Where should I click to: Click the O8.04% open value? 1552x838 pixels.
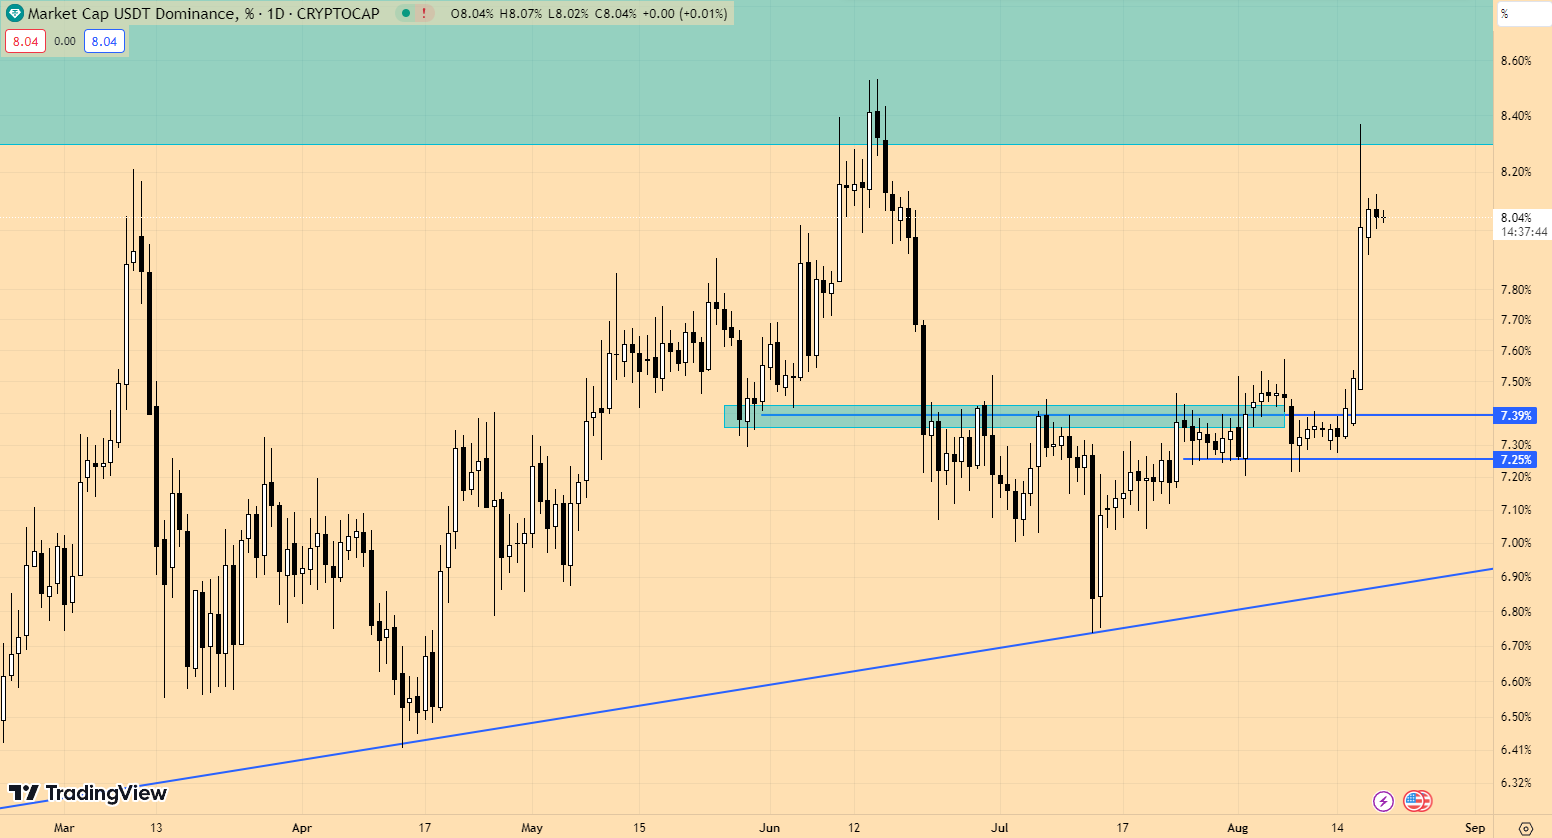[x=472, y=13]
